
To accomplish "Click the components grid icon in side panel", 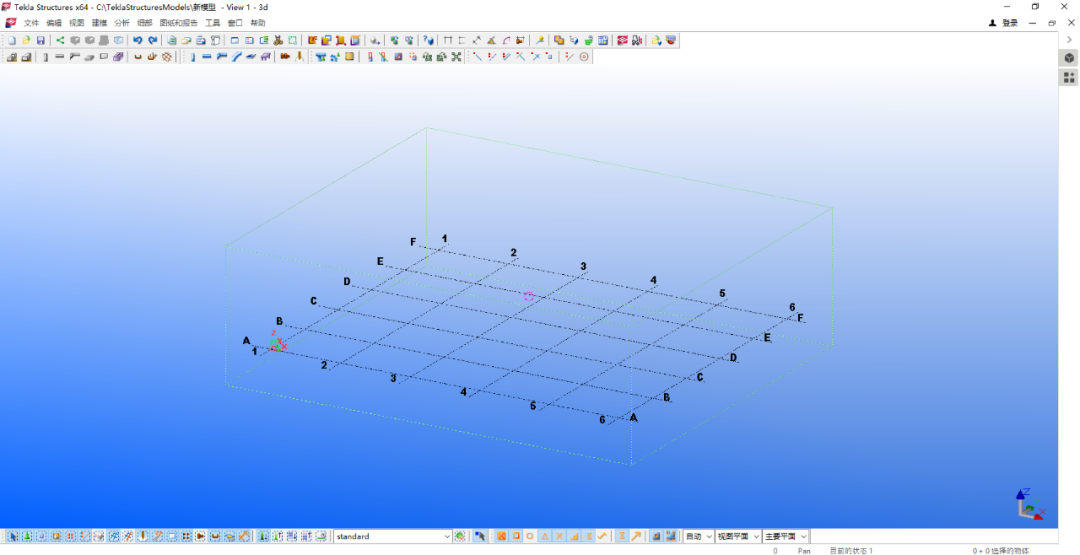I will click(x=1069, y=78).
